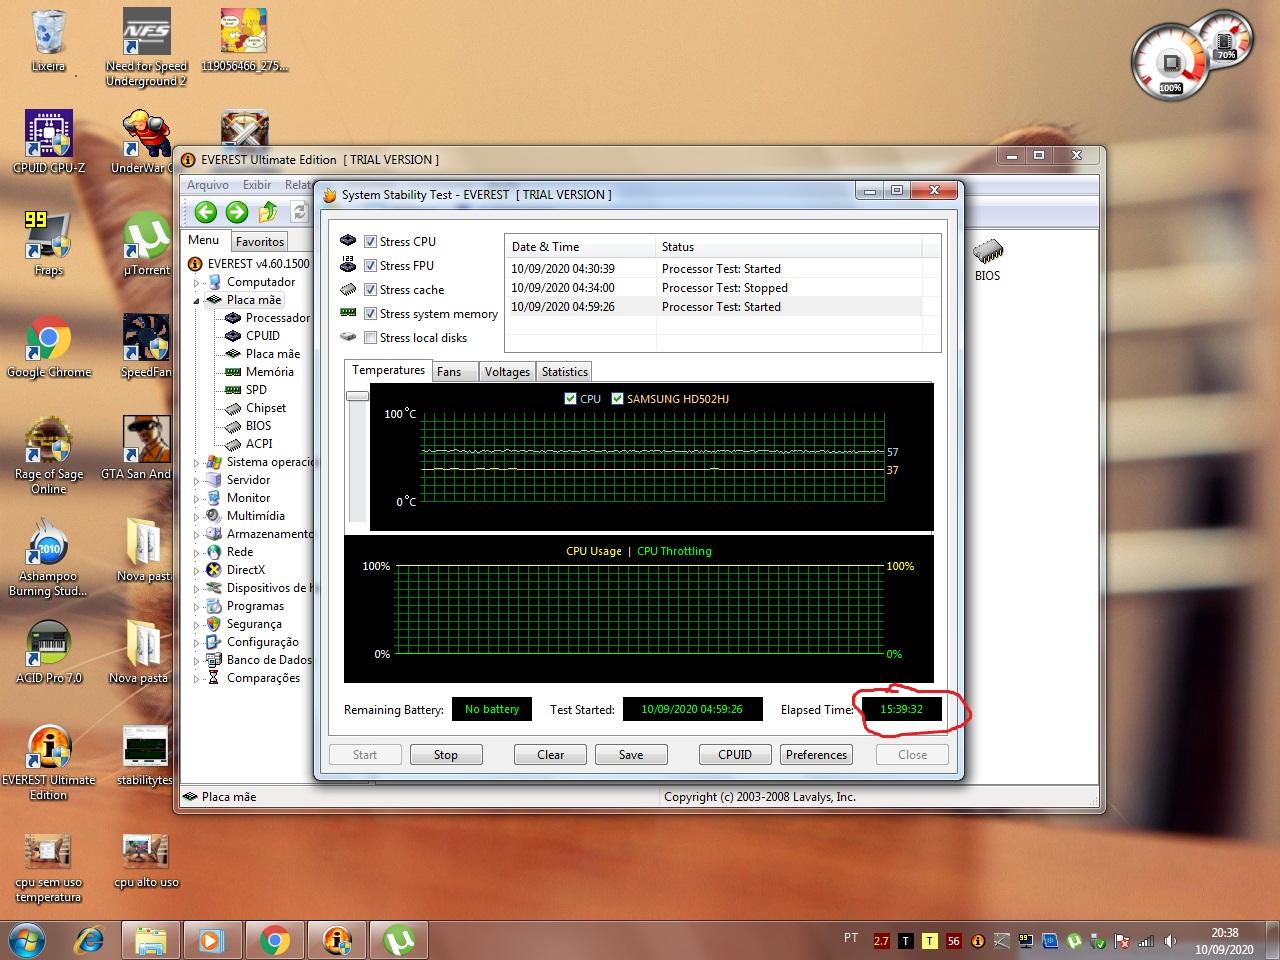Viewport: 1280px width, 960px height.
Task: Click the green Forward arrow in EVEREST toolbar
Action: click(237, 211)
